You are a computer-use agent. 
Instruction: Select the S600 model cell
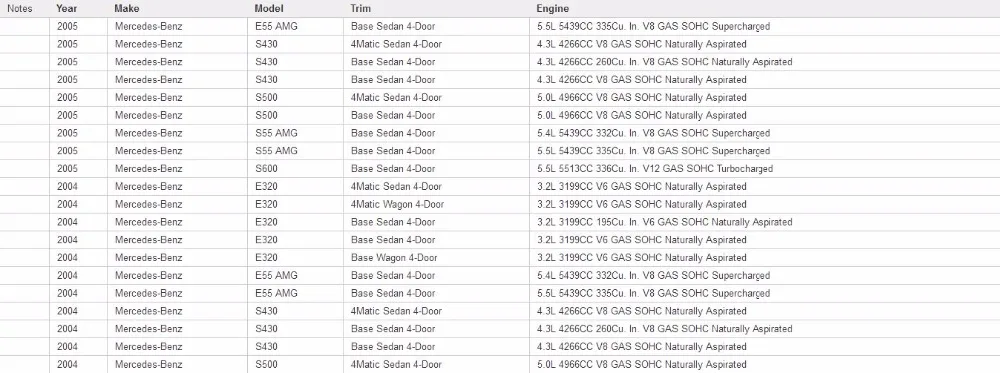click(295, 169)
